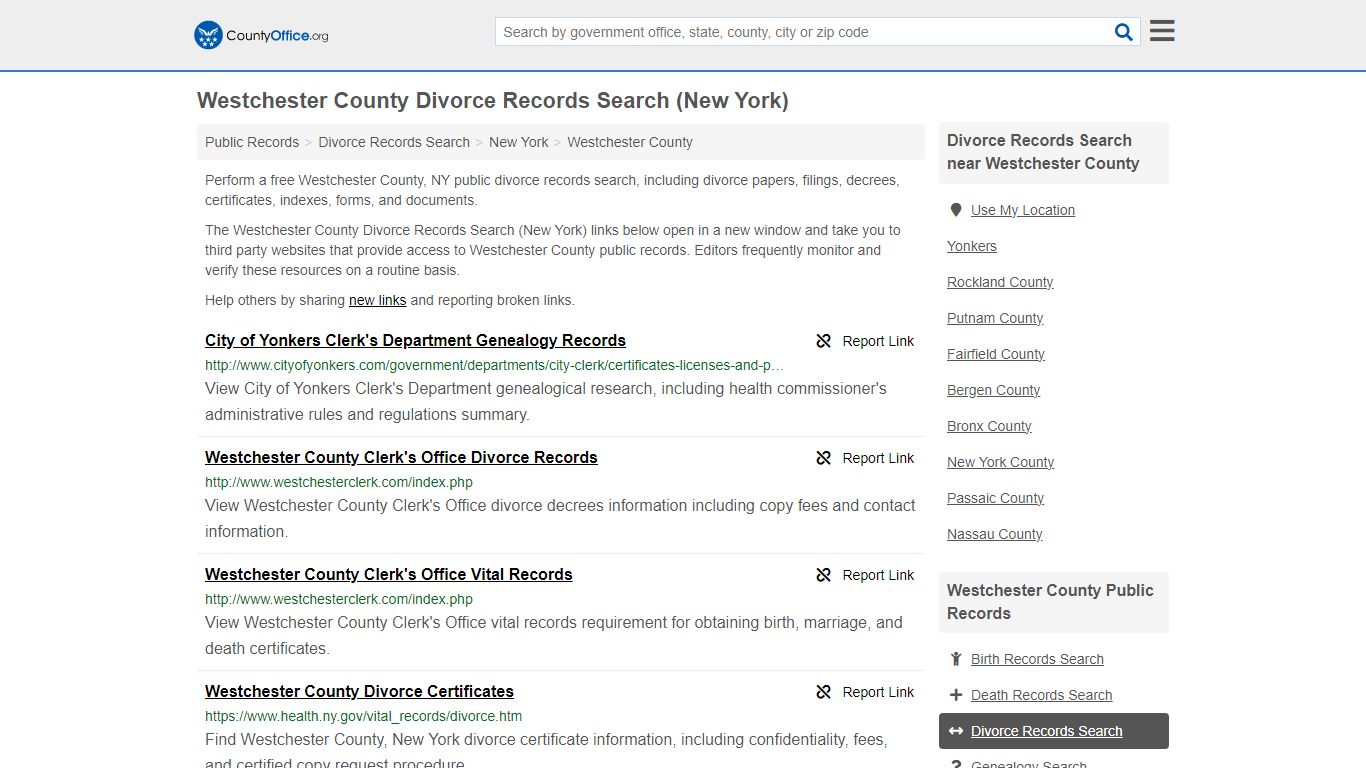Open Bronx County link
1366x768 pixels.
989,426
